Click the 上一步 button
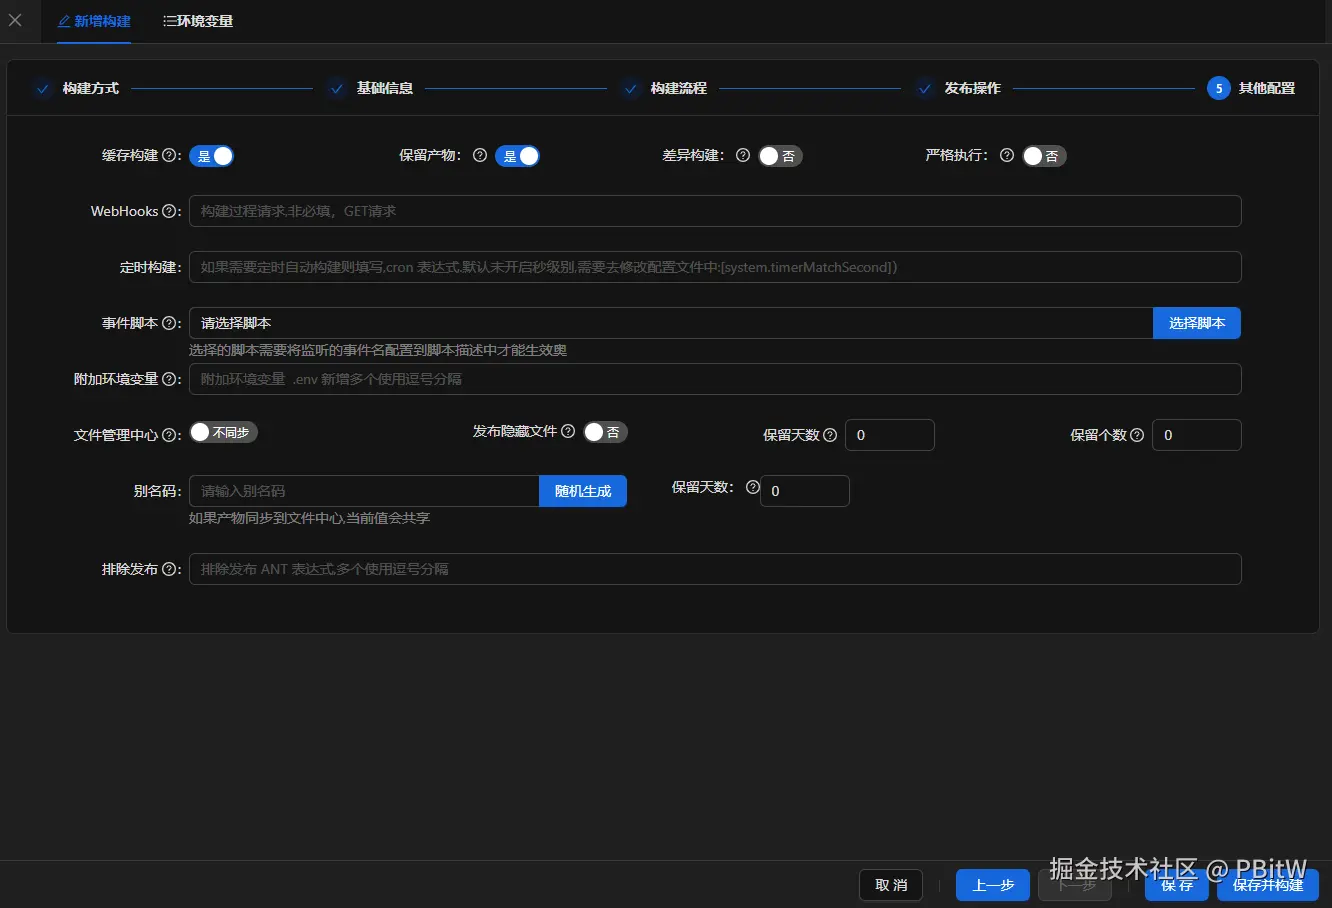 pyautogui.click(x=993, y=885)
